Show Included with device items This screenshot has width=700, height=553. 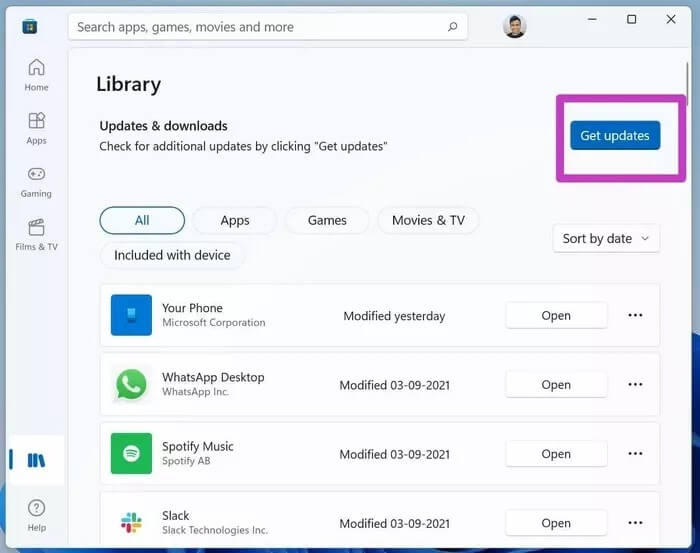(172, 255)
